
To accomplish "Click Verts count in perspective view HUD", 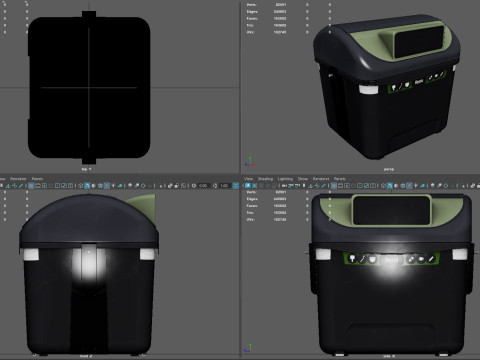I will [x=280, y=5].
